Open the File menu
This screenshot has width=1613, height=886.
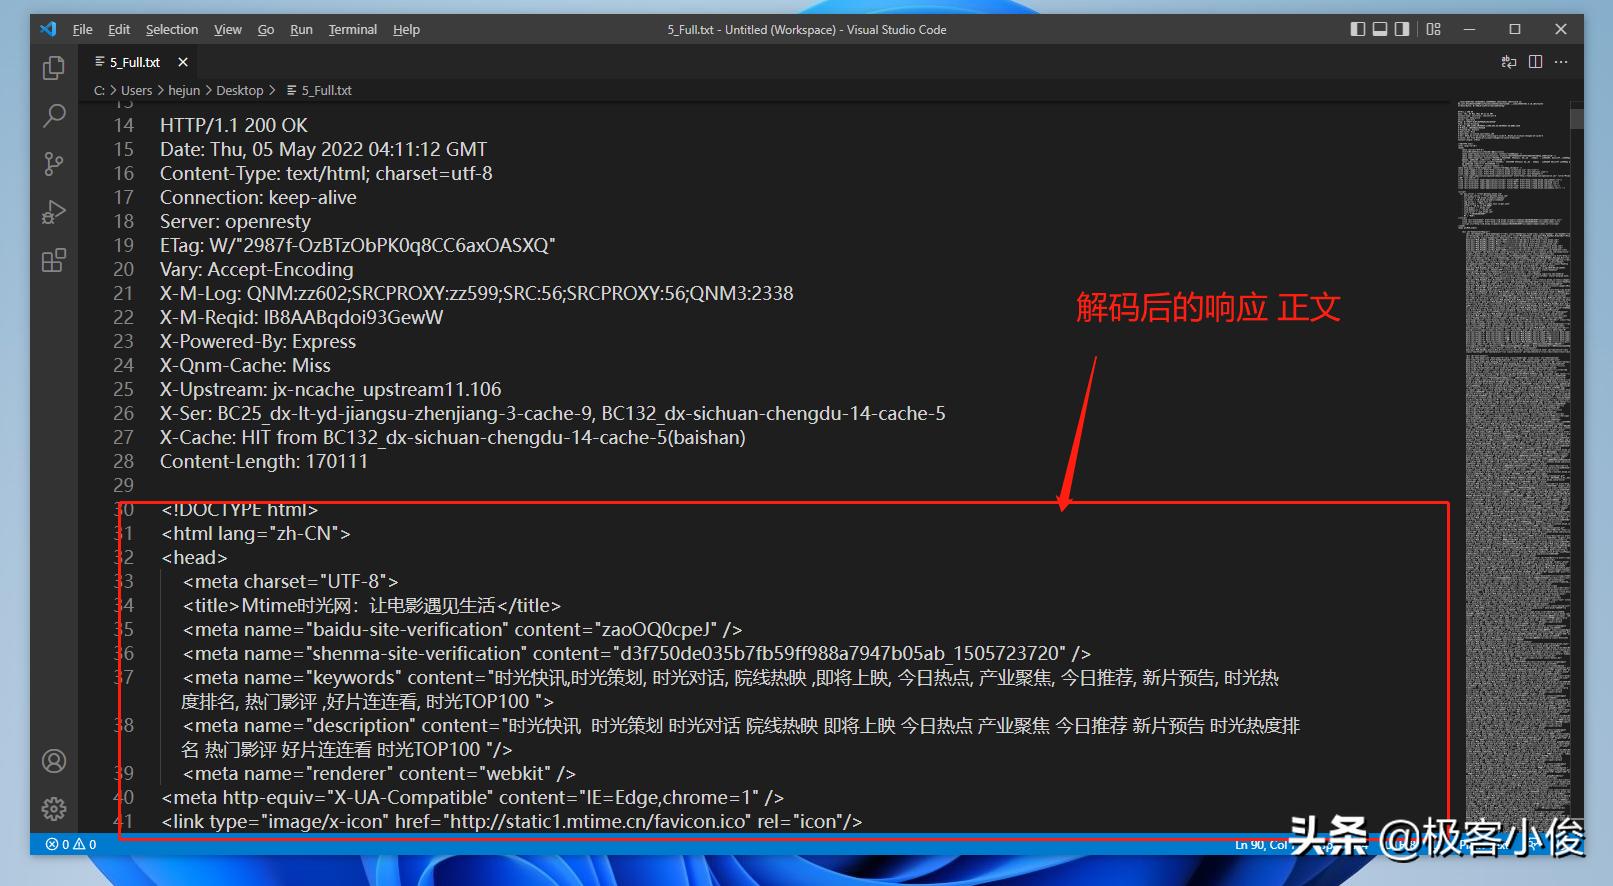[x=83, y=30]
